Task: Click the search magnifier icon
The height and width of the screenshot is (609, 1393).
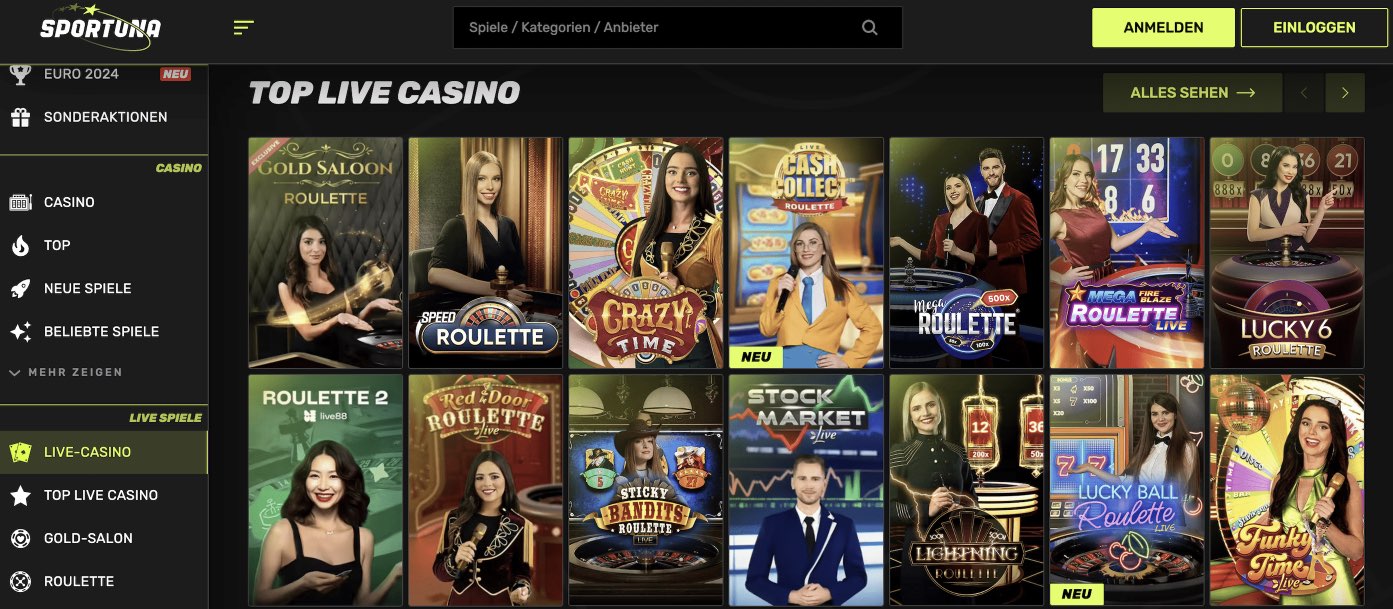Action: click(x=869, y=28)
